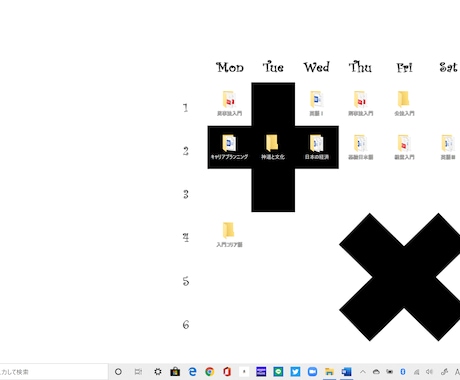Select the Thursday period 1 folder
The height and width of the screenshot is (380, 460).
360,103
